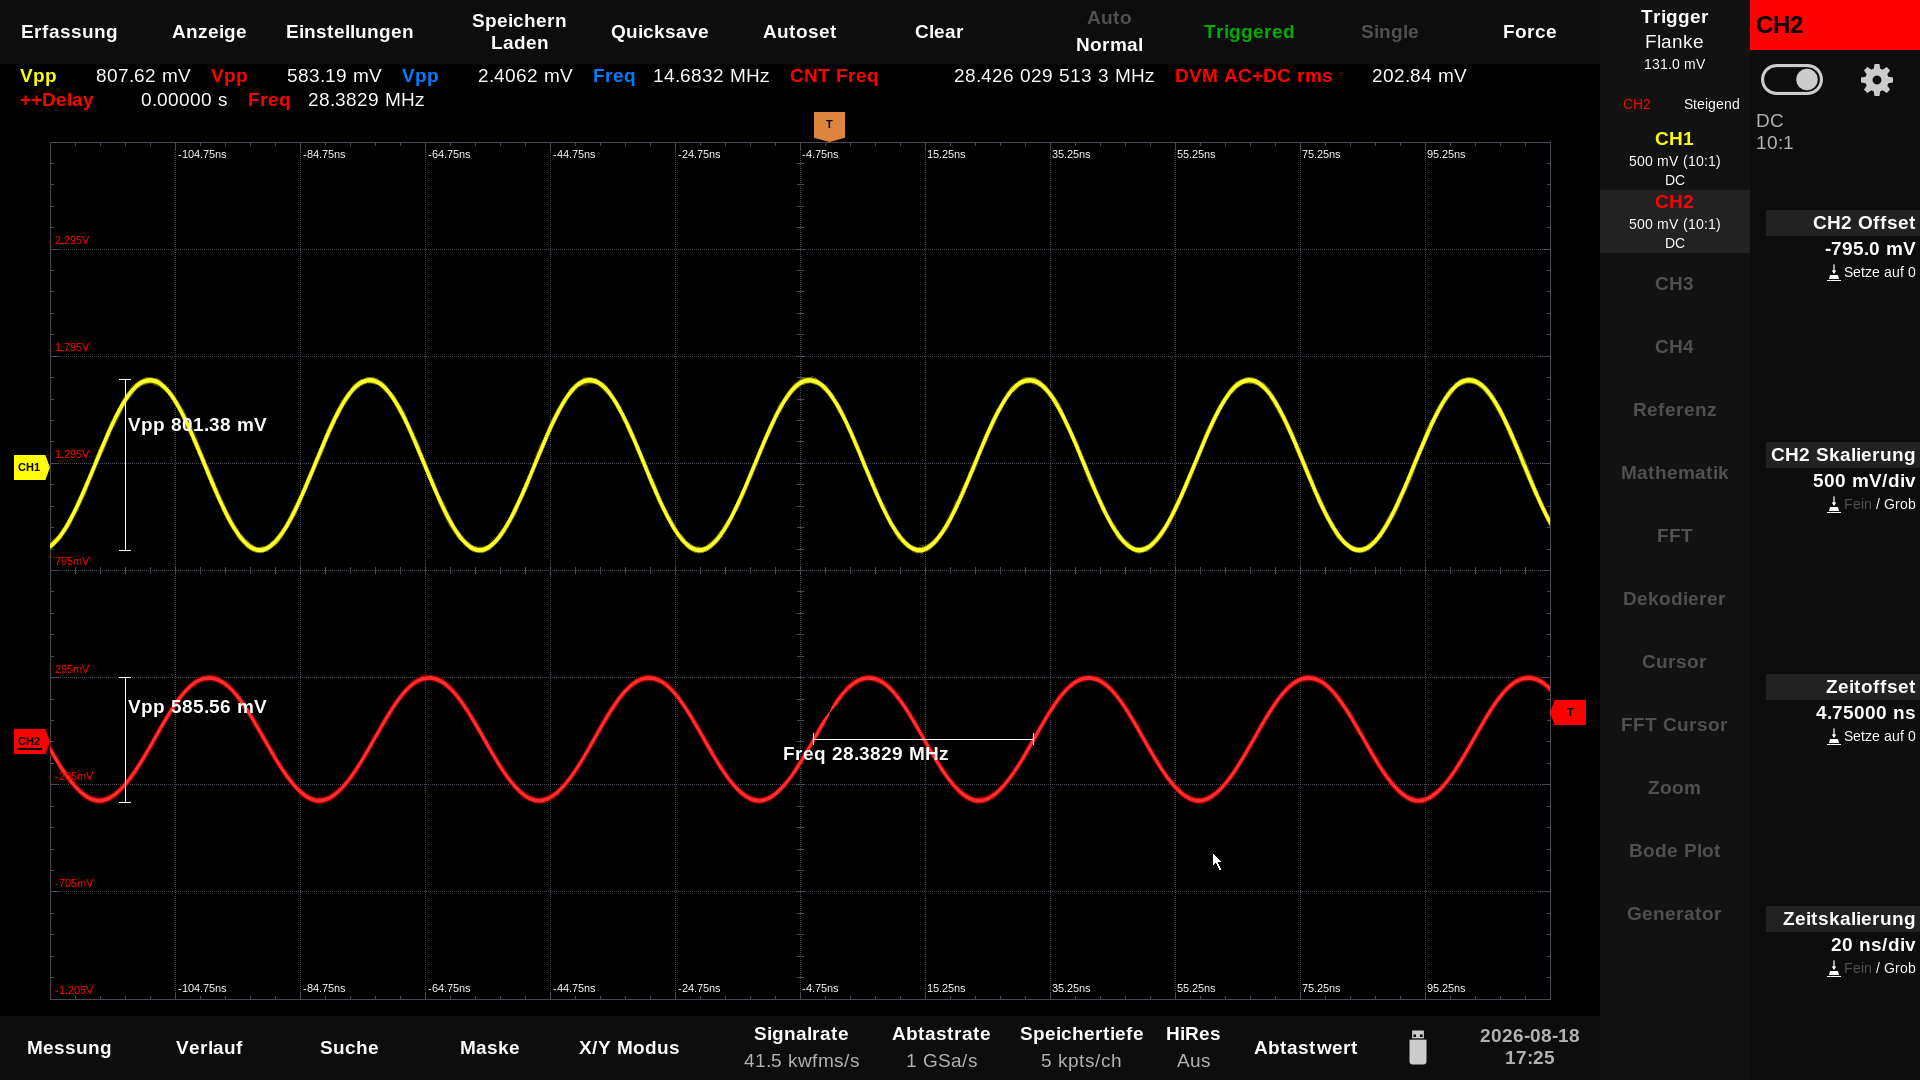Viewport: 1920px width, 1080px height.
Task: Open X/Y Modus from bottom bar
Action: [629, 1048]
